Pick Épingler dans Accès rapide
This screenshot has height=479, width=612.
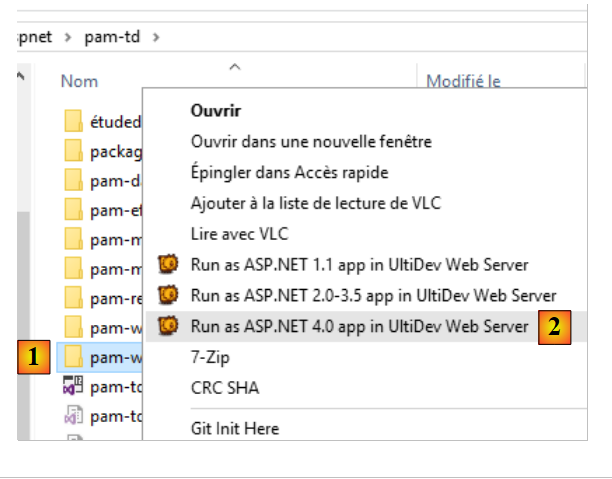pos(289,172)
